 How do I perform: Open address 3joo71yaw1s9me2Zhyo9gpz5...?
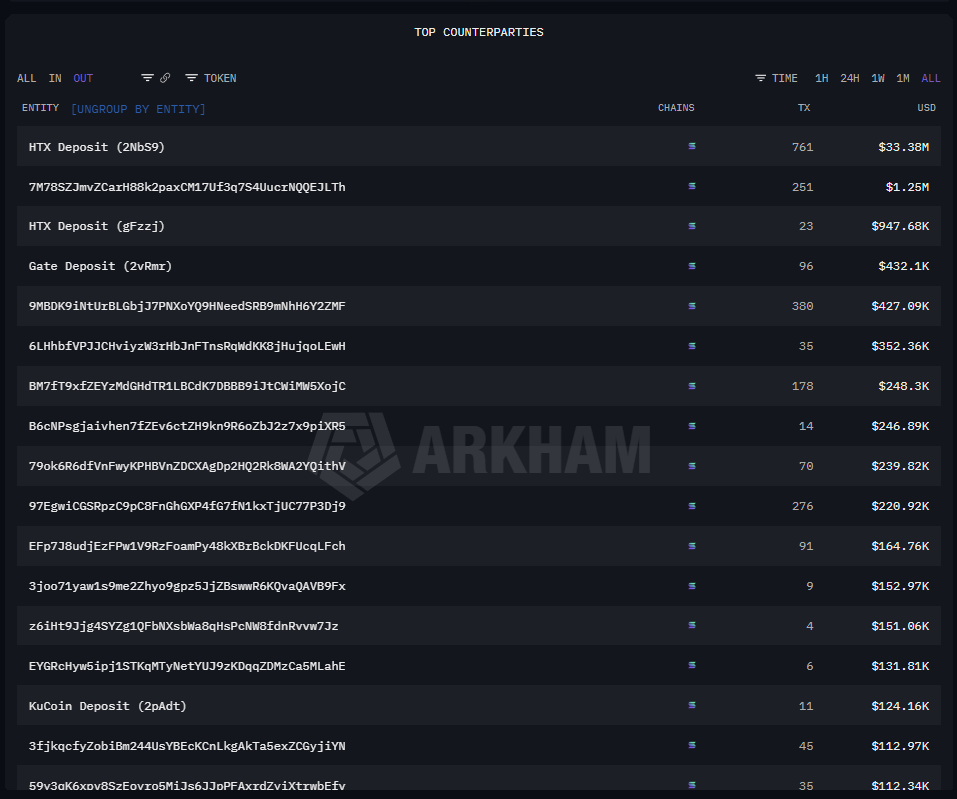(187, 586)
